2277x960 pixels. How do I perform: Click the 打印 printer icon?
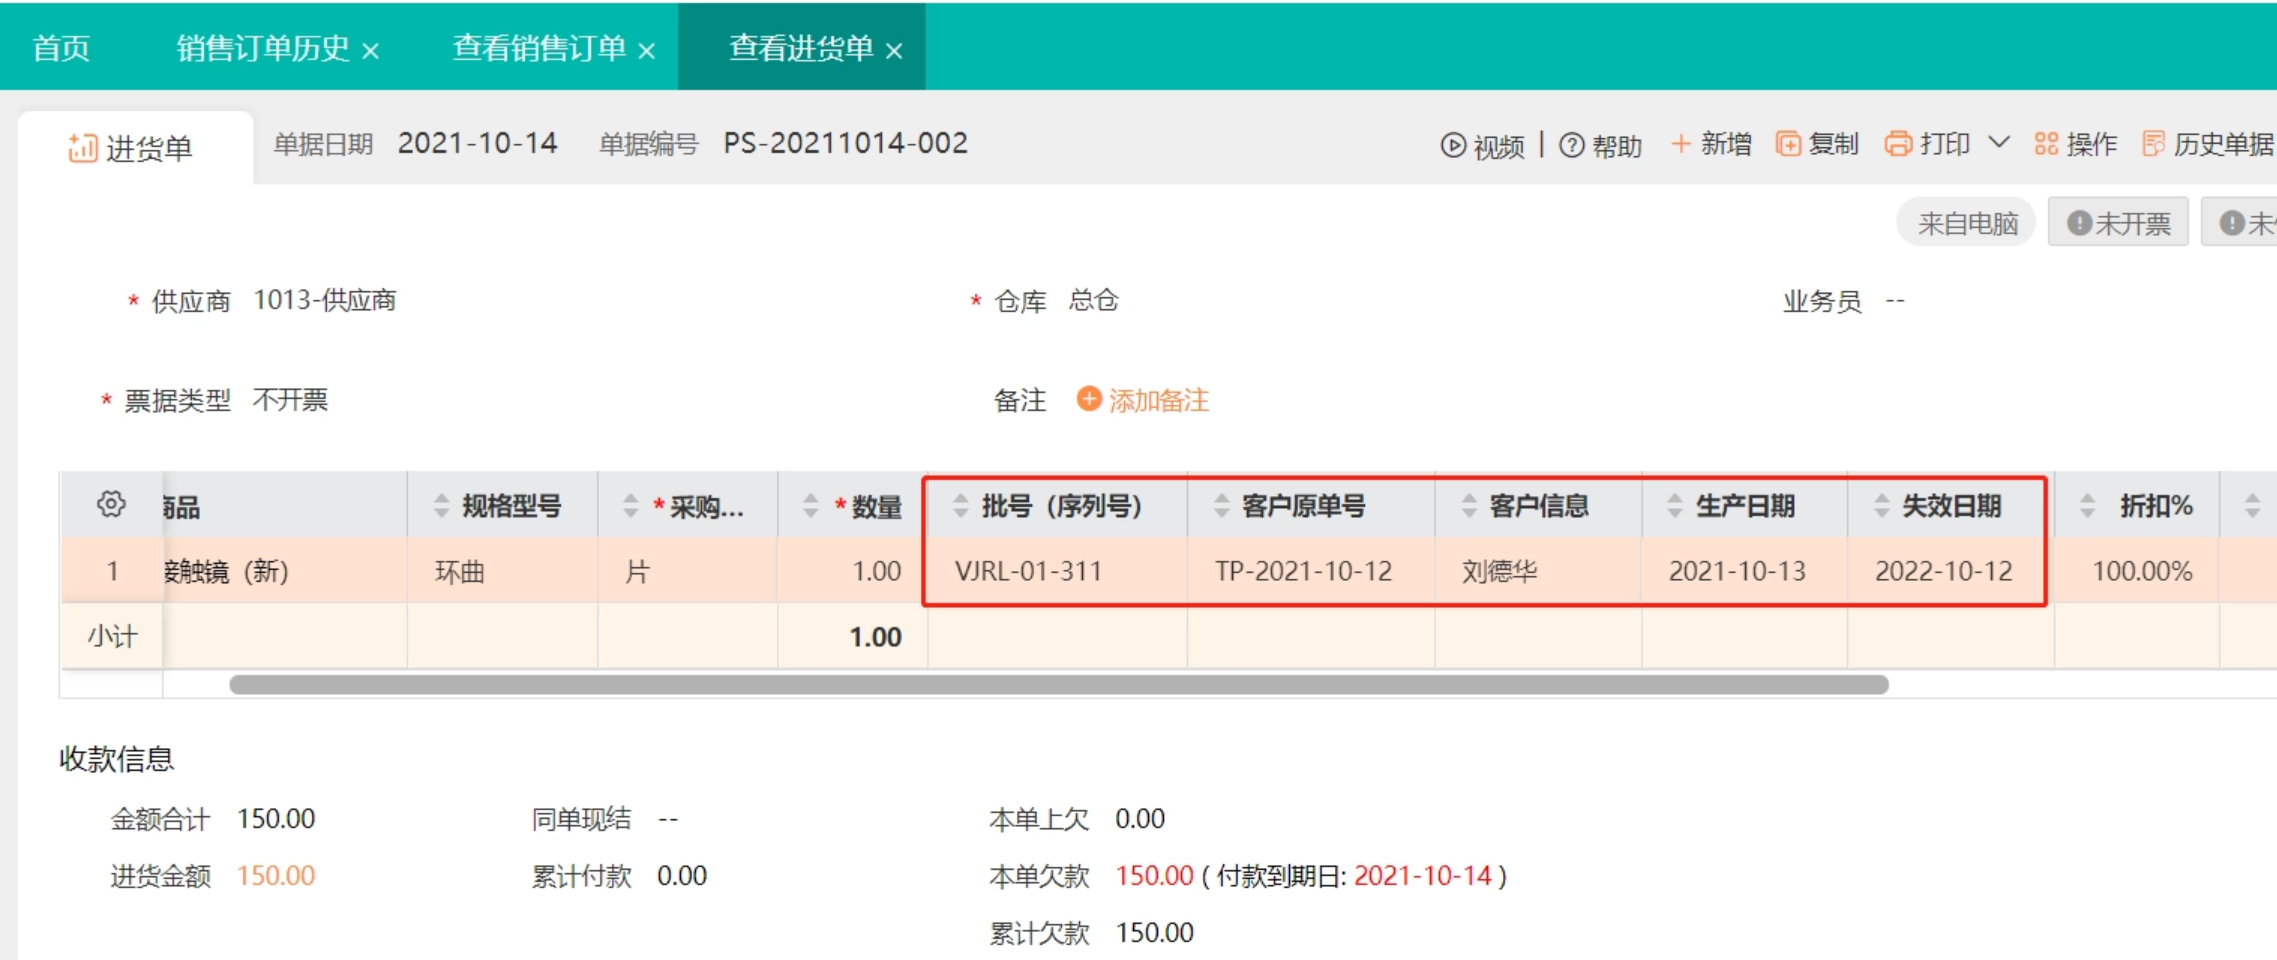pos(1897,144)
